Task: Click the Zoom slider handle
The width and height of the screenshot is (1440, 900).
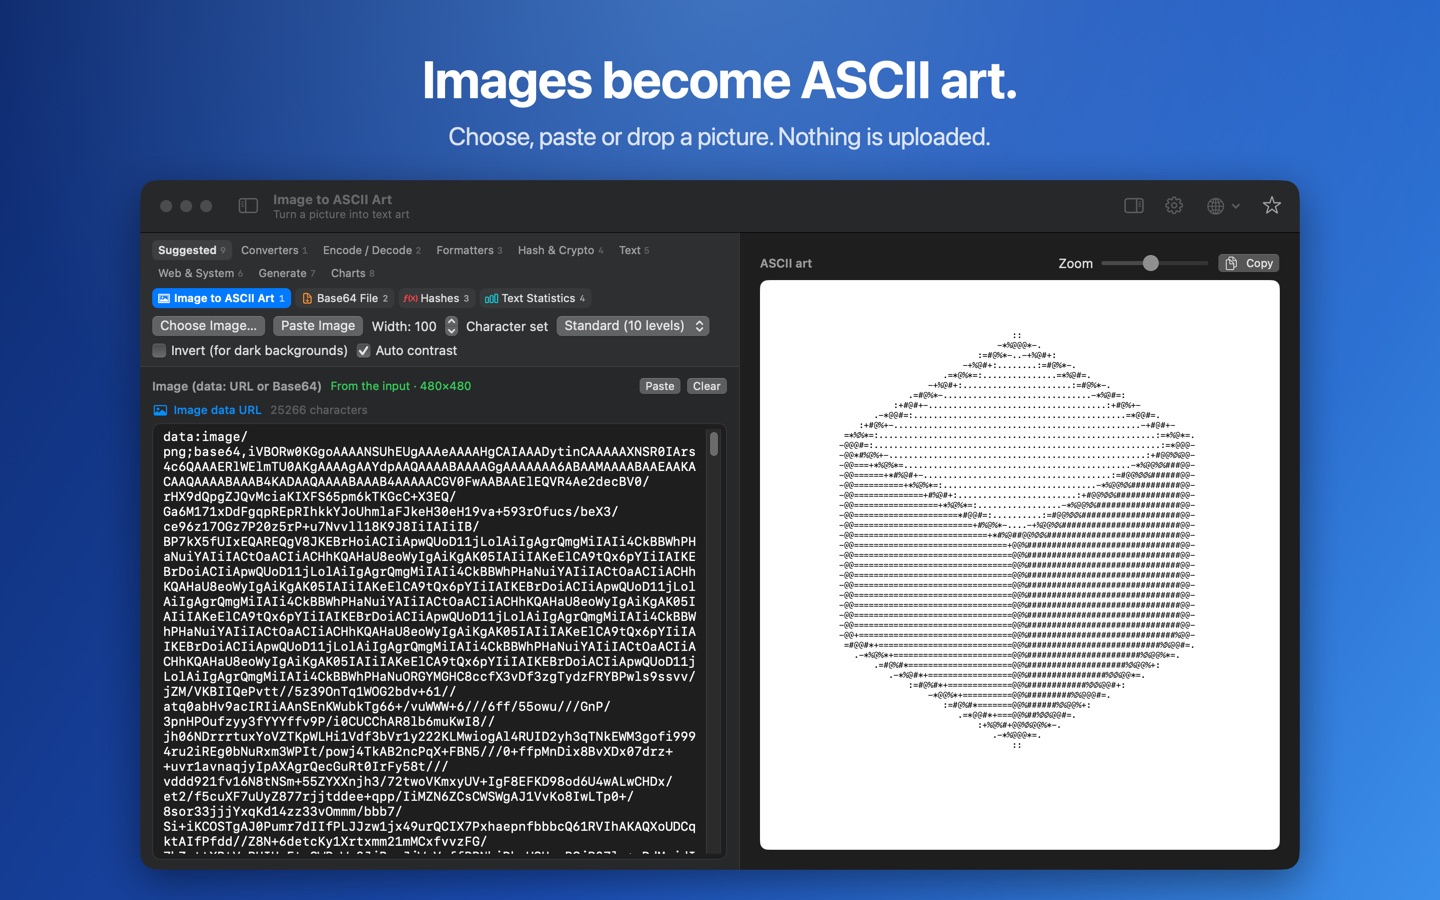Action: pos(1151,263)
